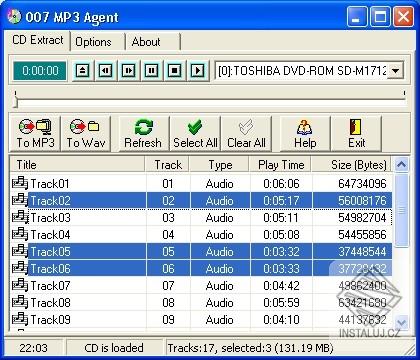This screenshot has height=360, width=420.
Task: Click the 'Tracks:17, selected:3' status text
Action: [x=219, y=348]
